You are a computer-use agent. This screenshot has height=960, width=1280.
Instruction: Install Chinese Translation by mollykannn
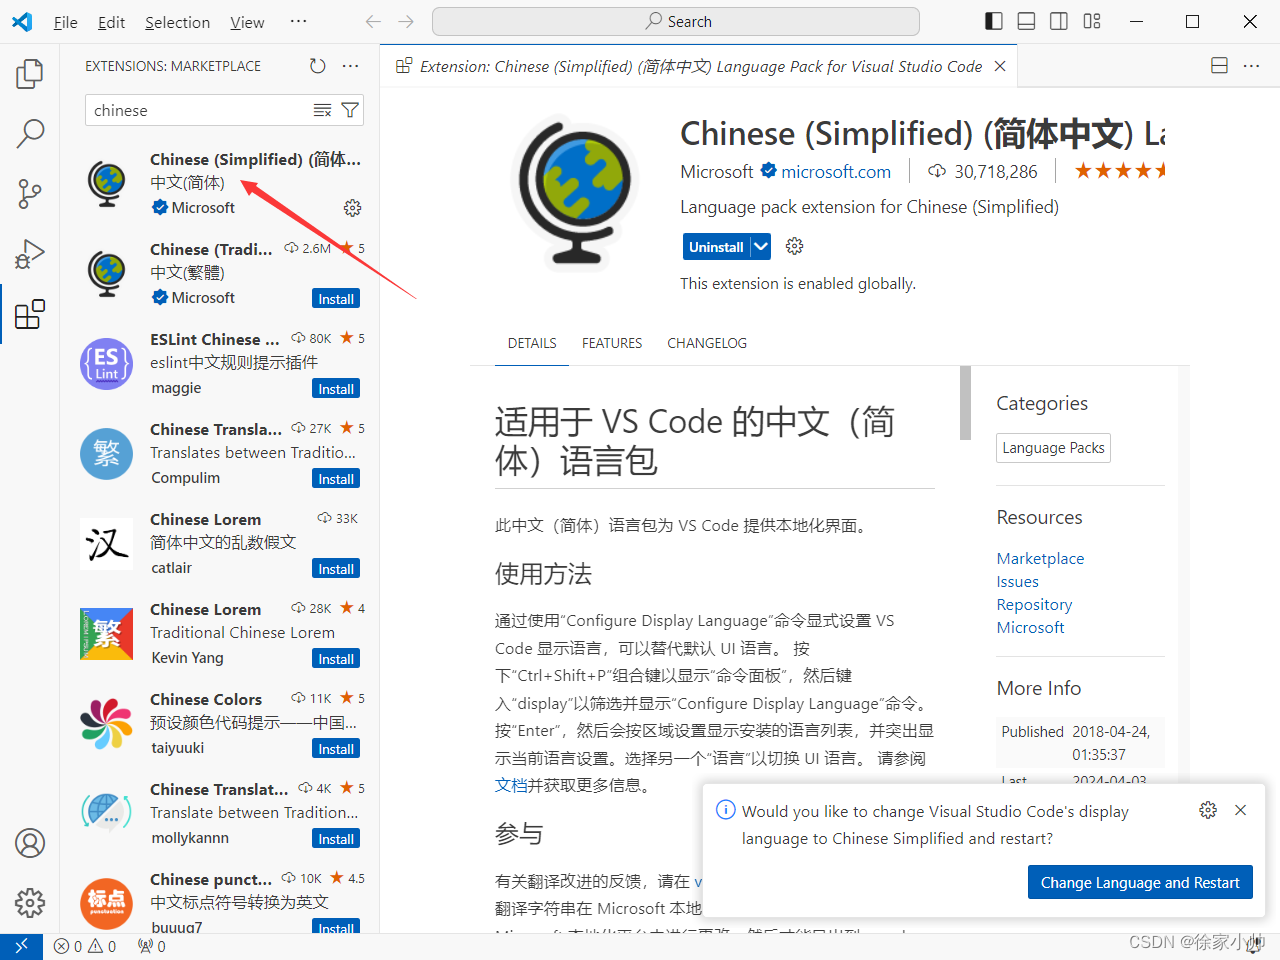click(336, 839)
